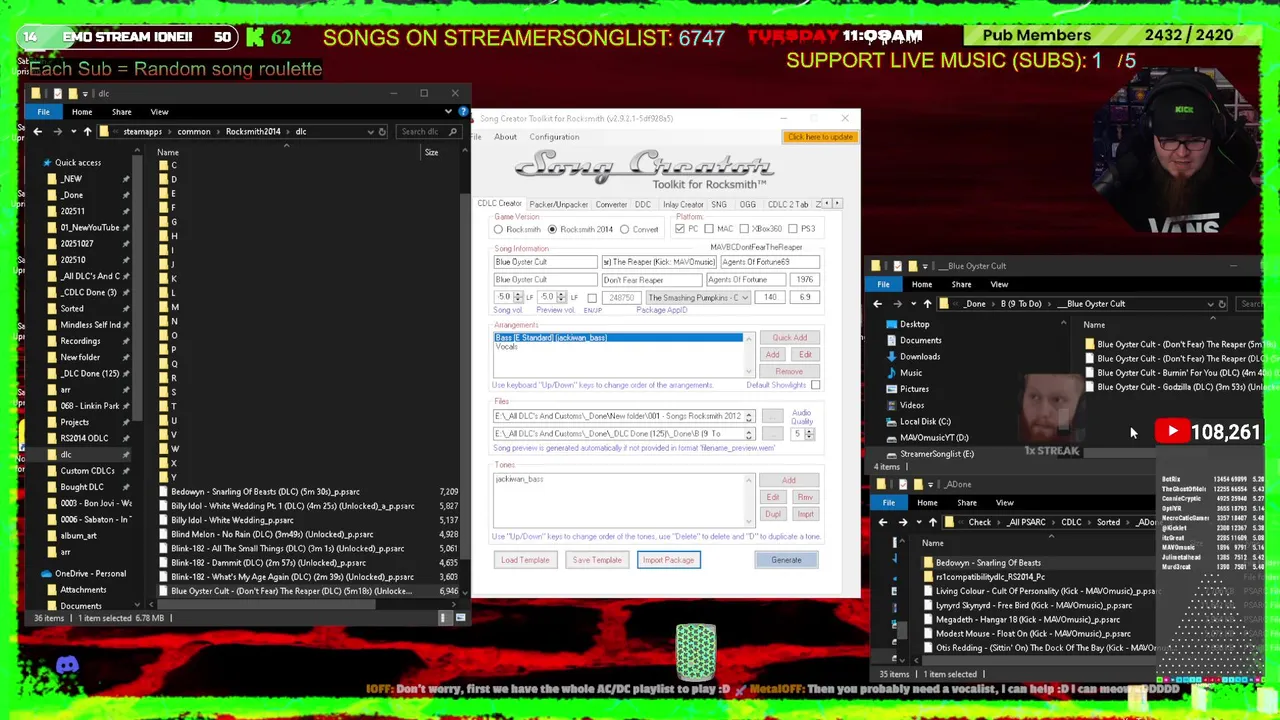The image size is (1280, 720).
Task: Open the recent locations dropdown in dlc window
Action: pos(72,131)
